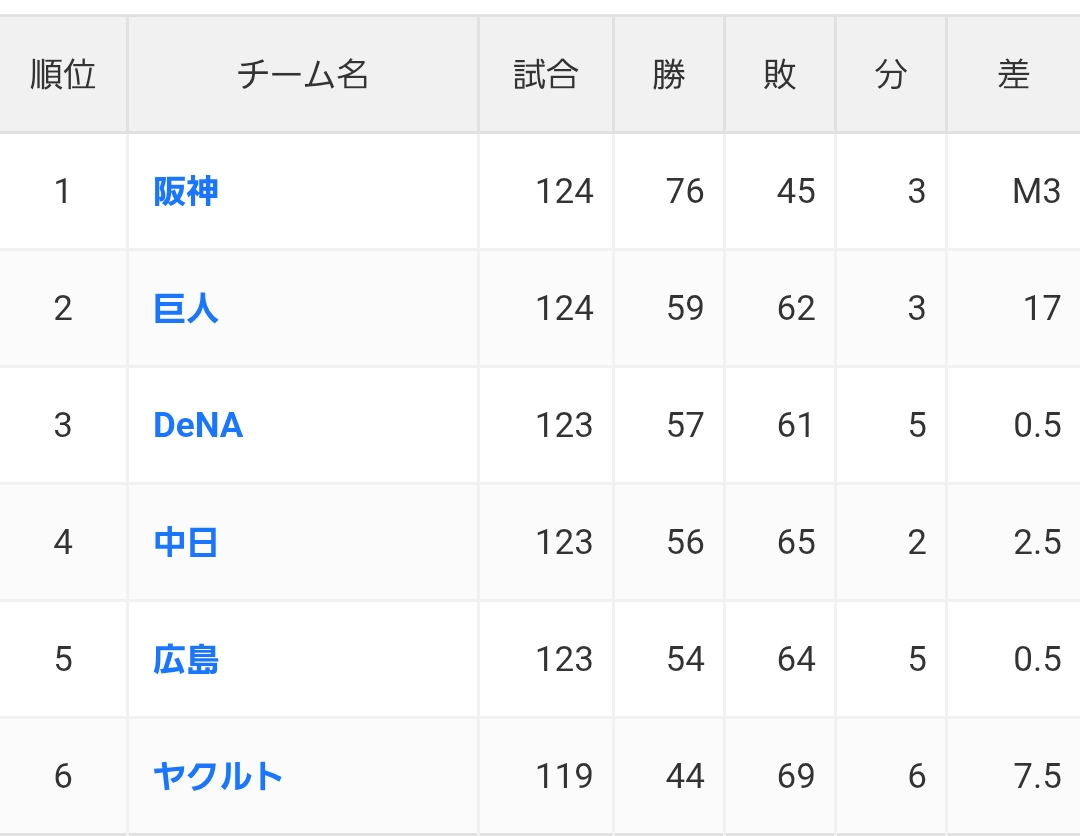Select the 中日 team link

pos(186,542)
